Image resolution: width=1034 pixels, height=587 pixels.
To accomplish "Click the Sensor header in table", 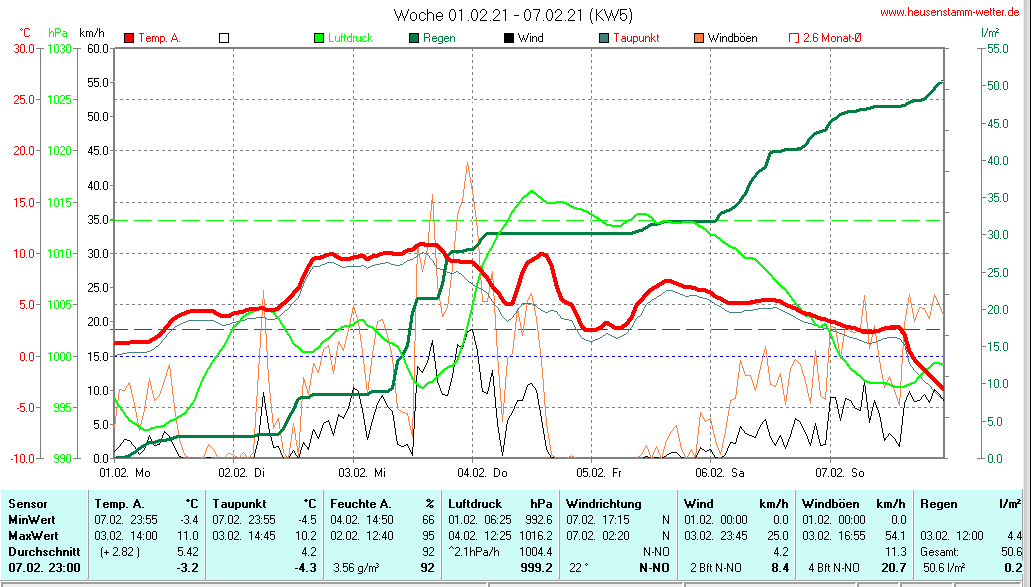I will 28,504.
